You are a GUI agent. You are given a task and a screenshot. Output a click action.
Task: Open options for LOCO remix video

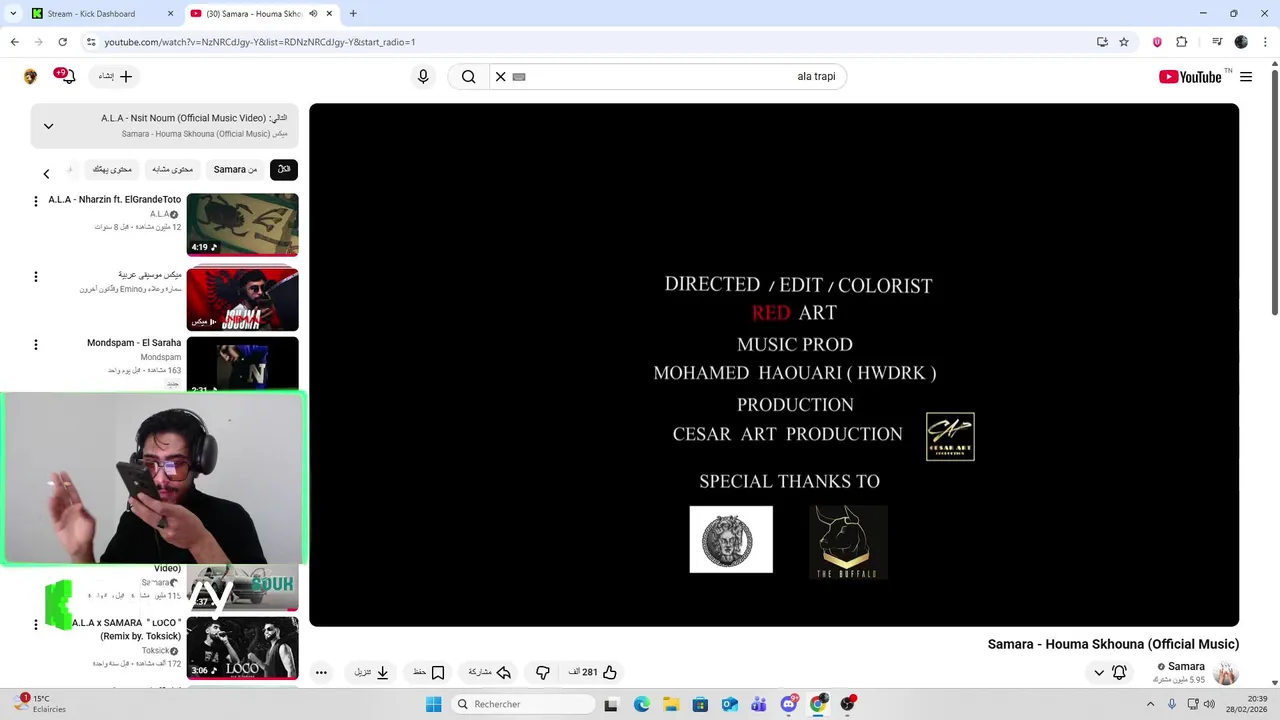tap(36, 625)
